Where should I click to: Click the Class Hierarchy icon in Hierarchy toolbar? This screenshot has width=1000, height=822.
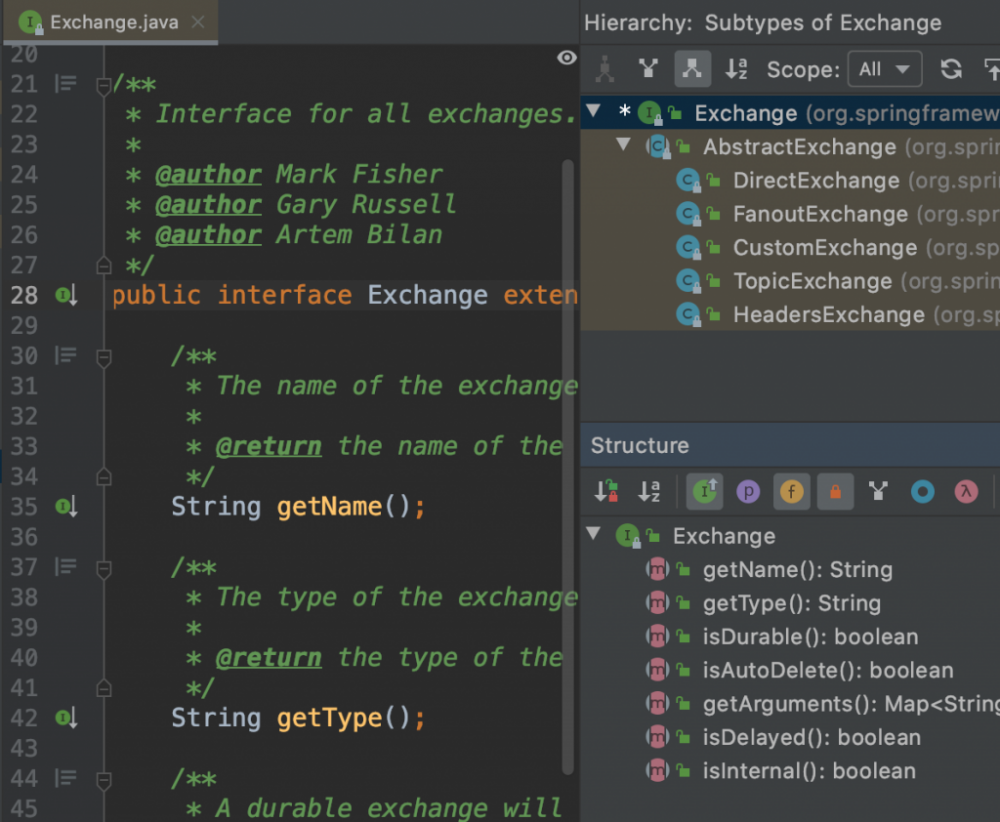click(605, 69)
